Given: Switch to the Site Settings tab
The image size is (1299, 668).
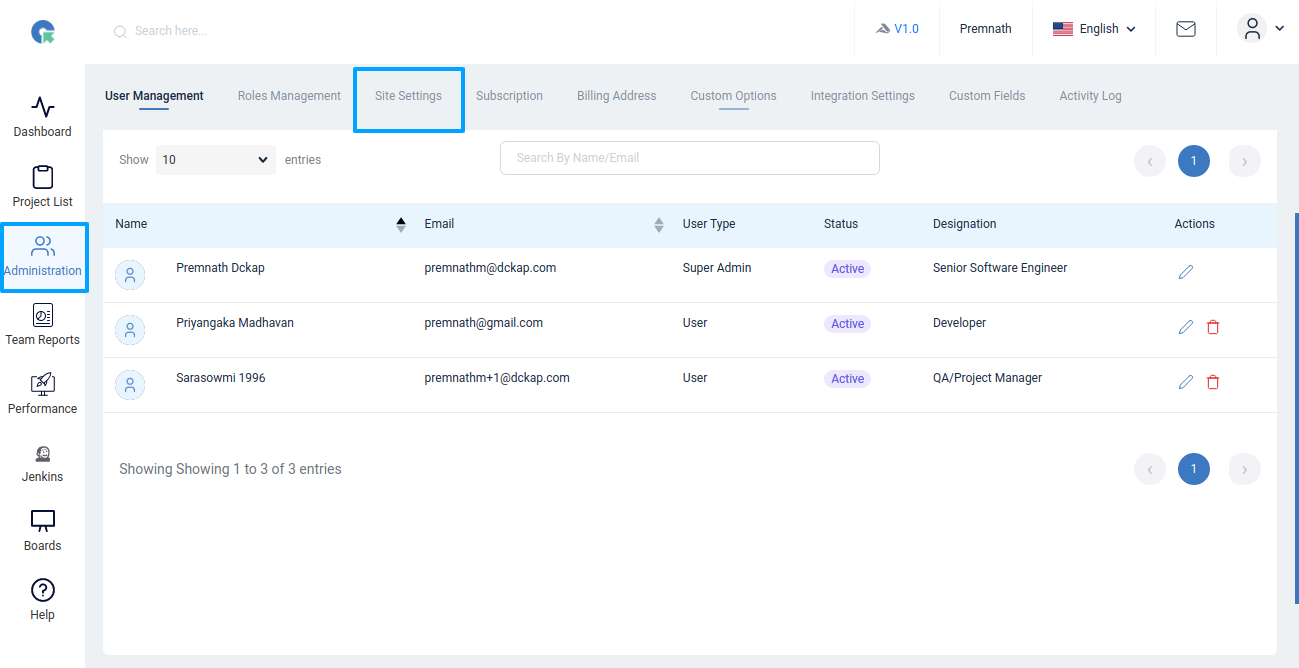Looking at the screenshot, I should 408,96.
